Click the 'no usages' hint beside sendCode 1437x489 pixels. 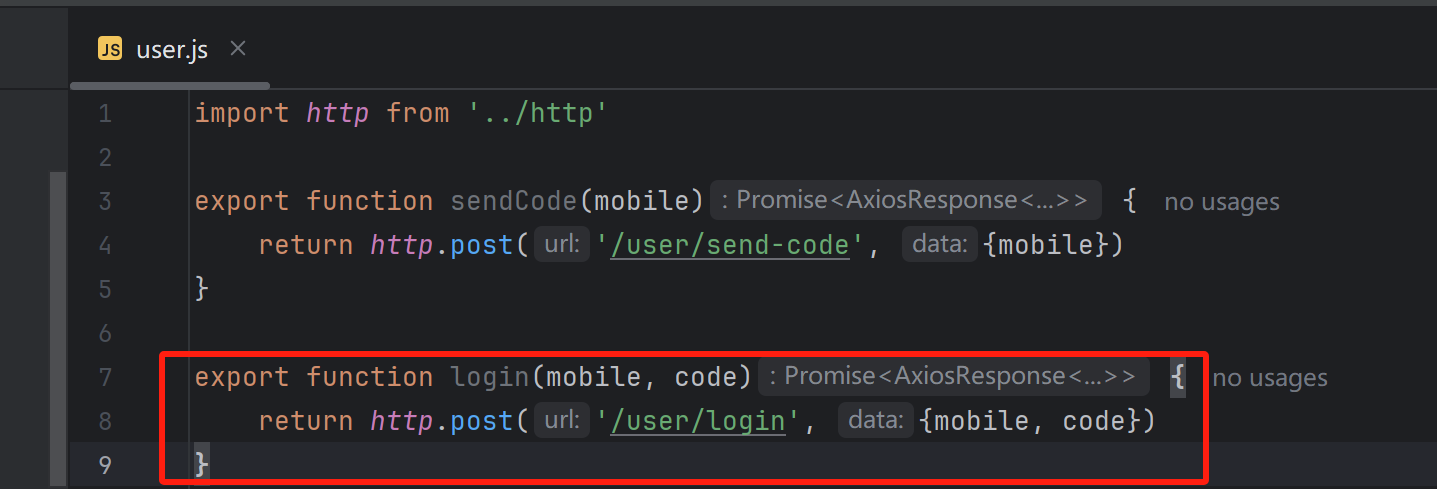1222,202
